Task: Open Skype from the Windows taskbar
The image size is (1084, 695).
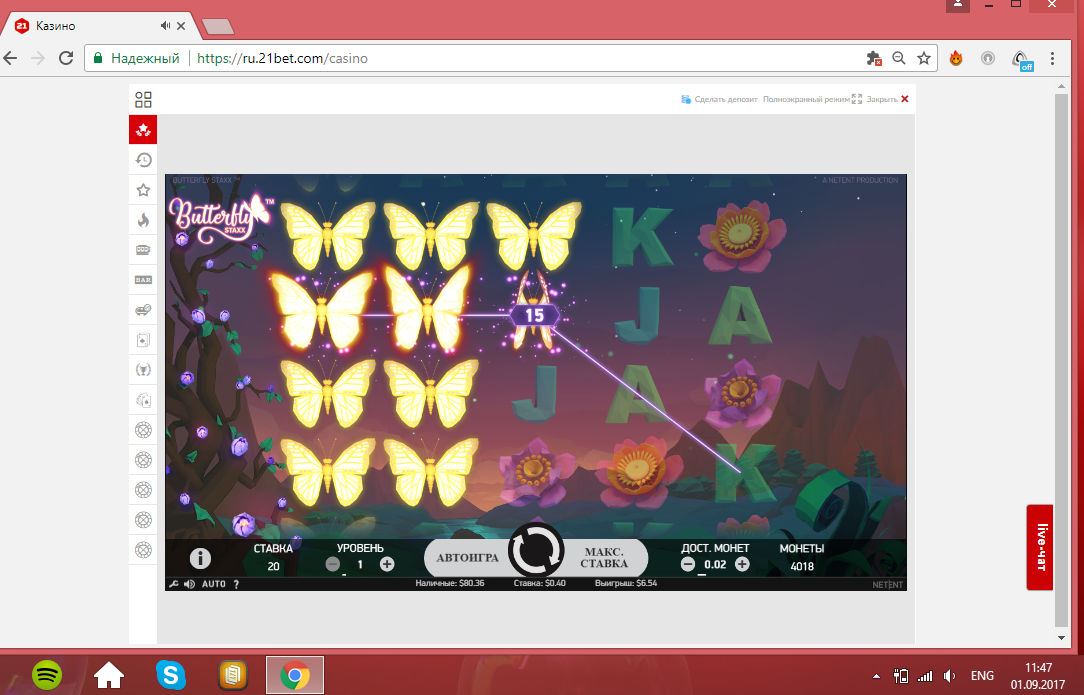Action: click(170, 675)
